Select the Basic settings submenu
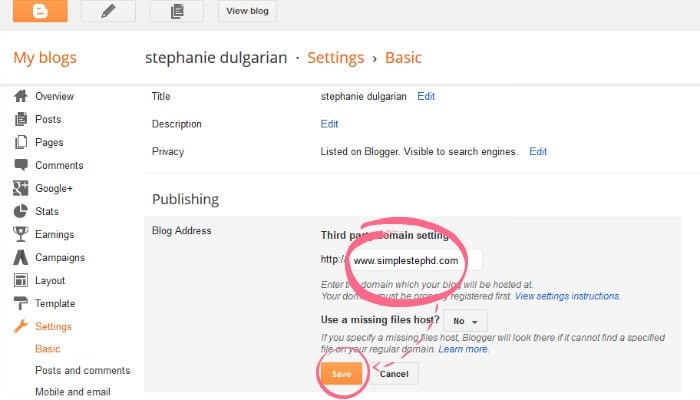The width and height of the screenshot is (700, 400). pyautogui.click(x=47, y=349)
